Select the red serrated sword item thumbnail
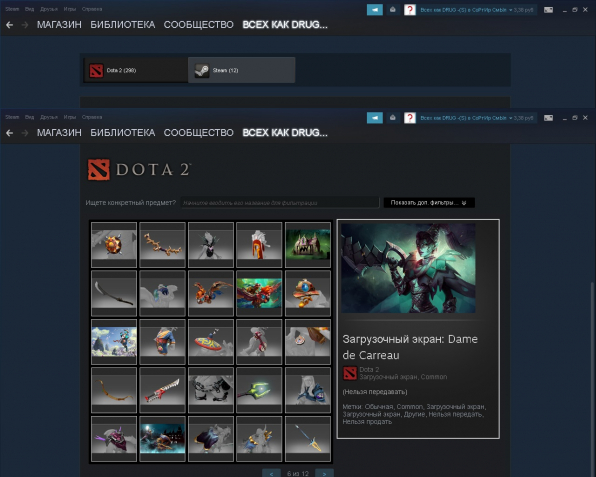 click(162, 390)
